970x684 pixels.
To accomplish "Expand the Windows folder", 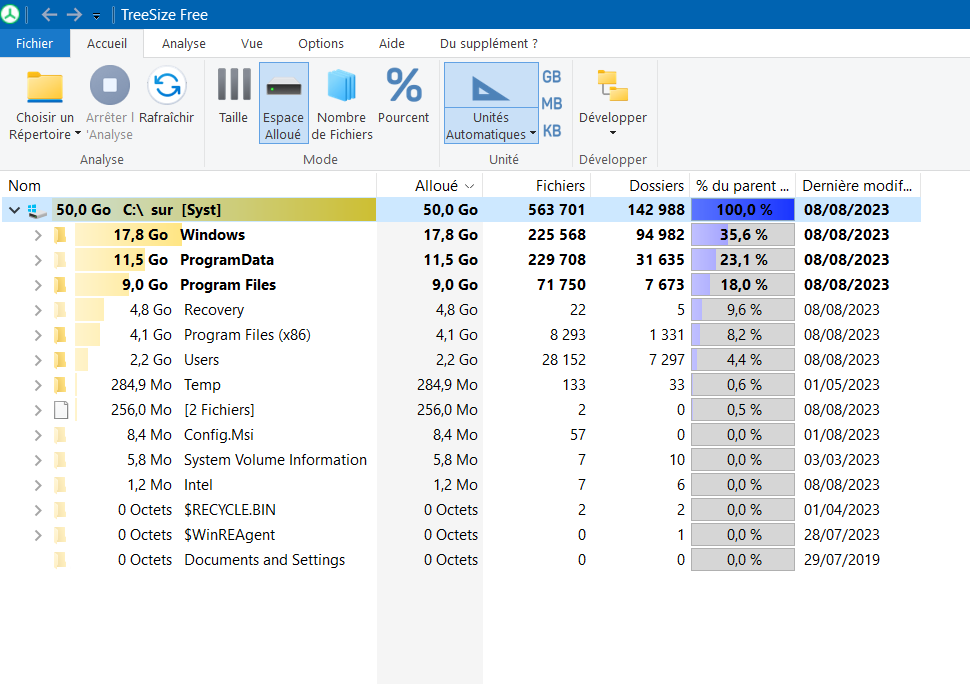I will tap(38, 235).
